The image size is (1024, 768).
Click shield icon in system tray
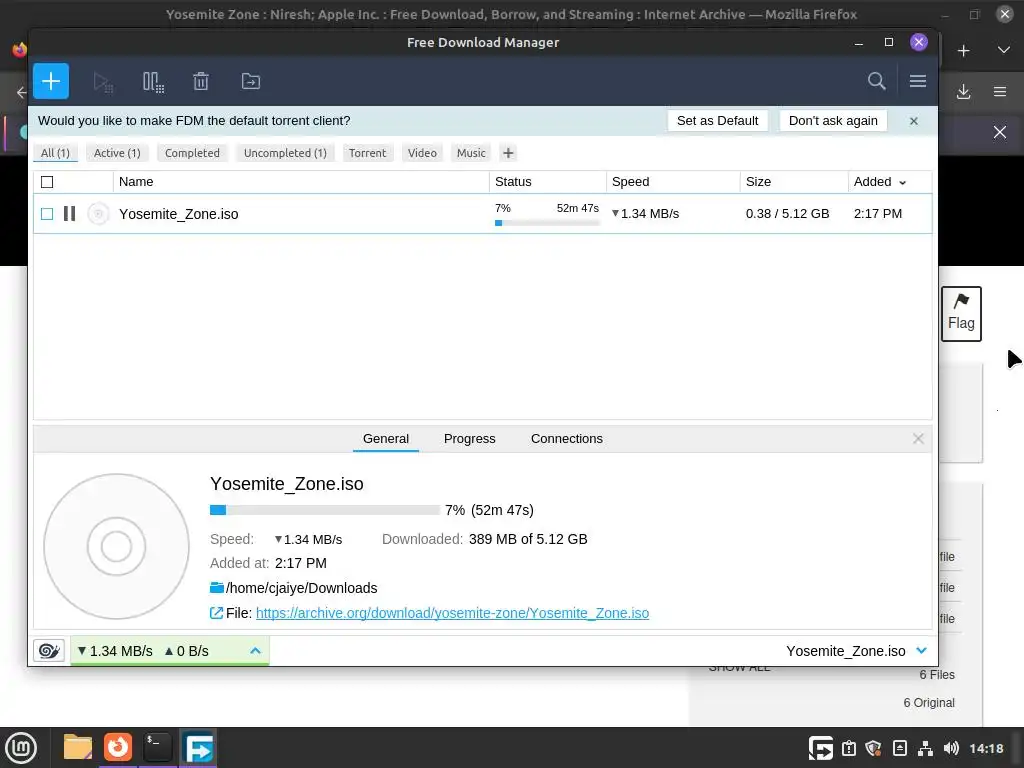point(873,748)
